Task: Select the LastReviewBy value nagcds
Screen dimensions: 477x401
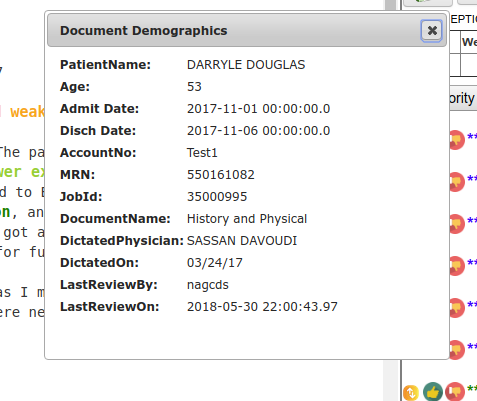Action: click(x=208, y=285)
